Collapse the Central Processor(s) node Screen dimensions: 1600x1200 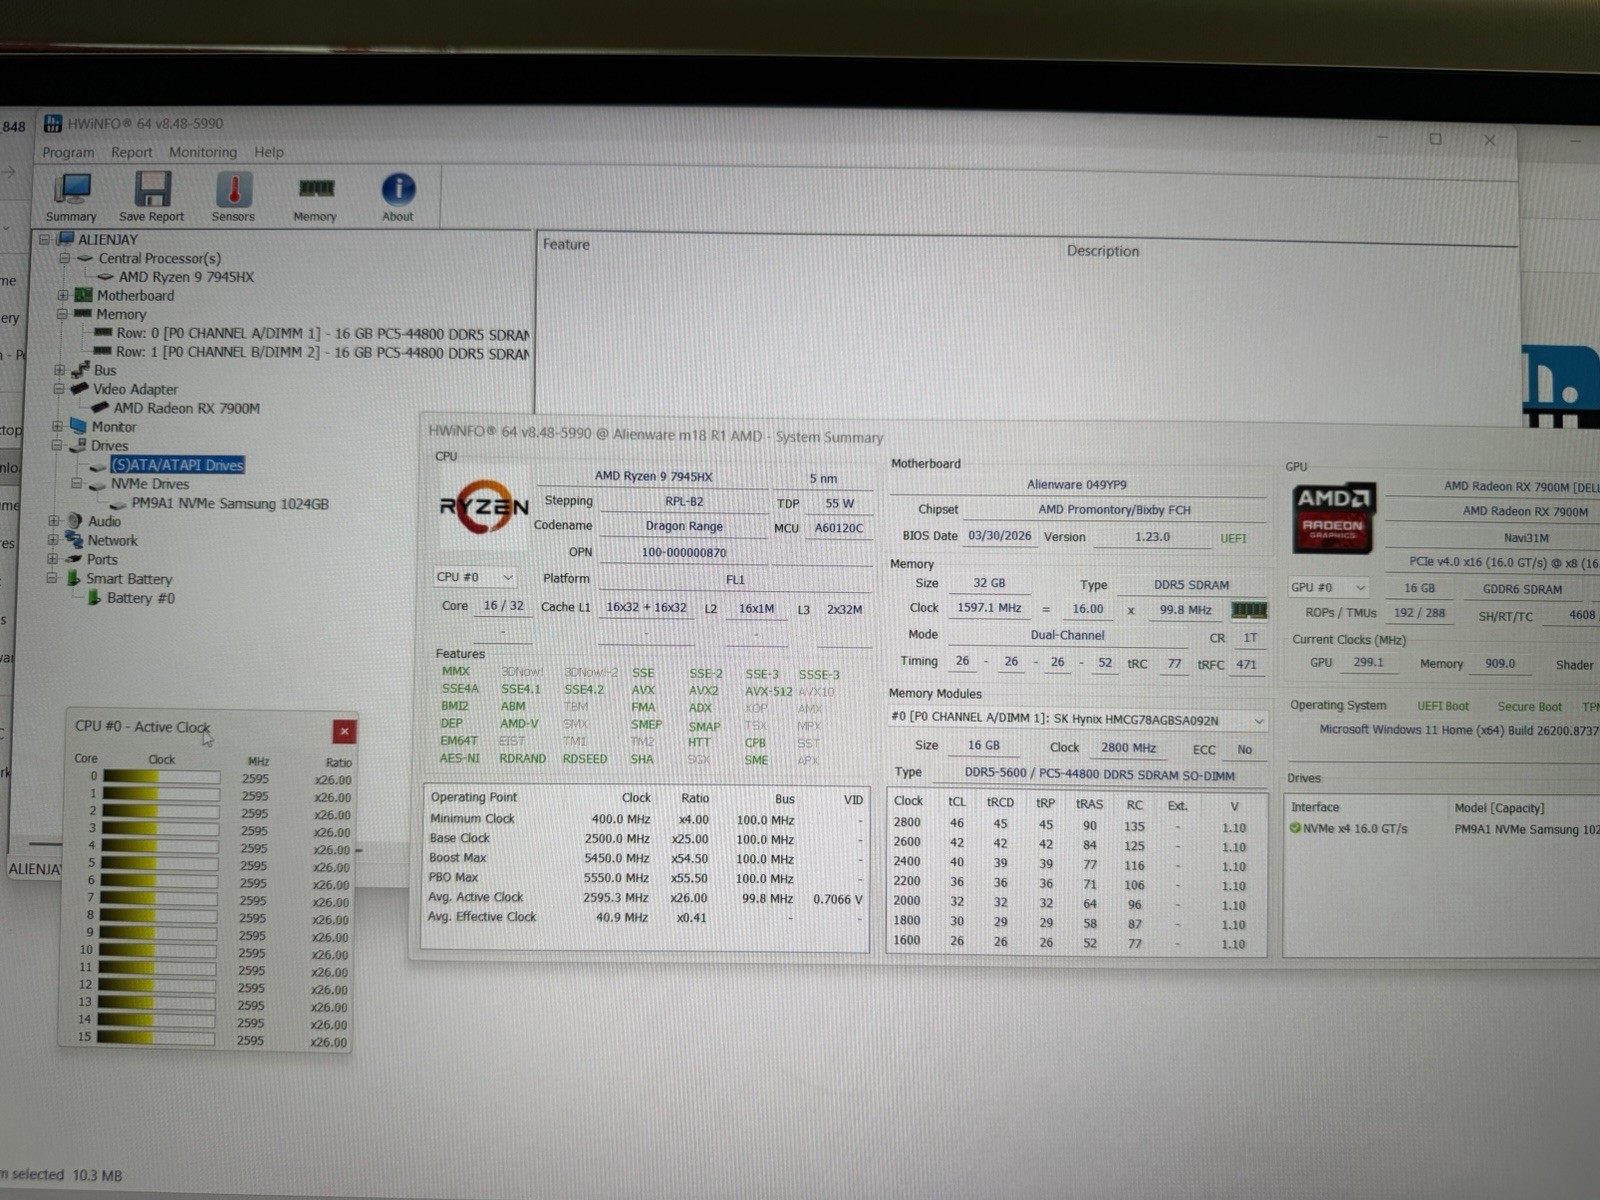64,258
